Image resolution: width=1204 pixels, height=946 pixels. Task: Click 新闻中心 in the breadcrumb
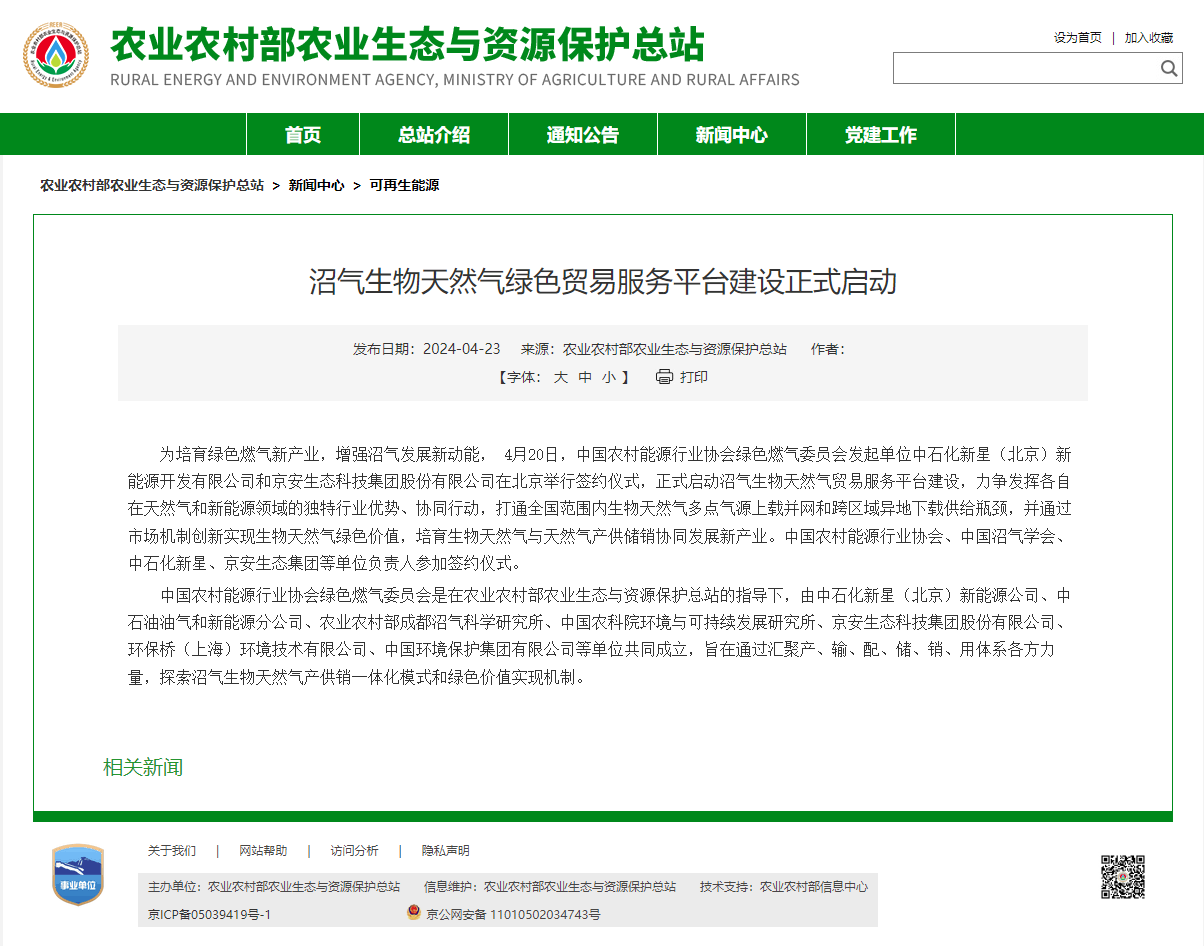click(x=316, y=185)
